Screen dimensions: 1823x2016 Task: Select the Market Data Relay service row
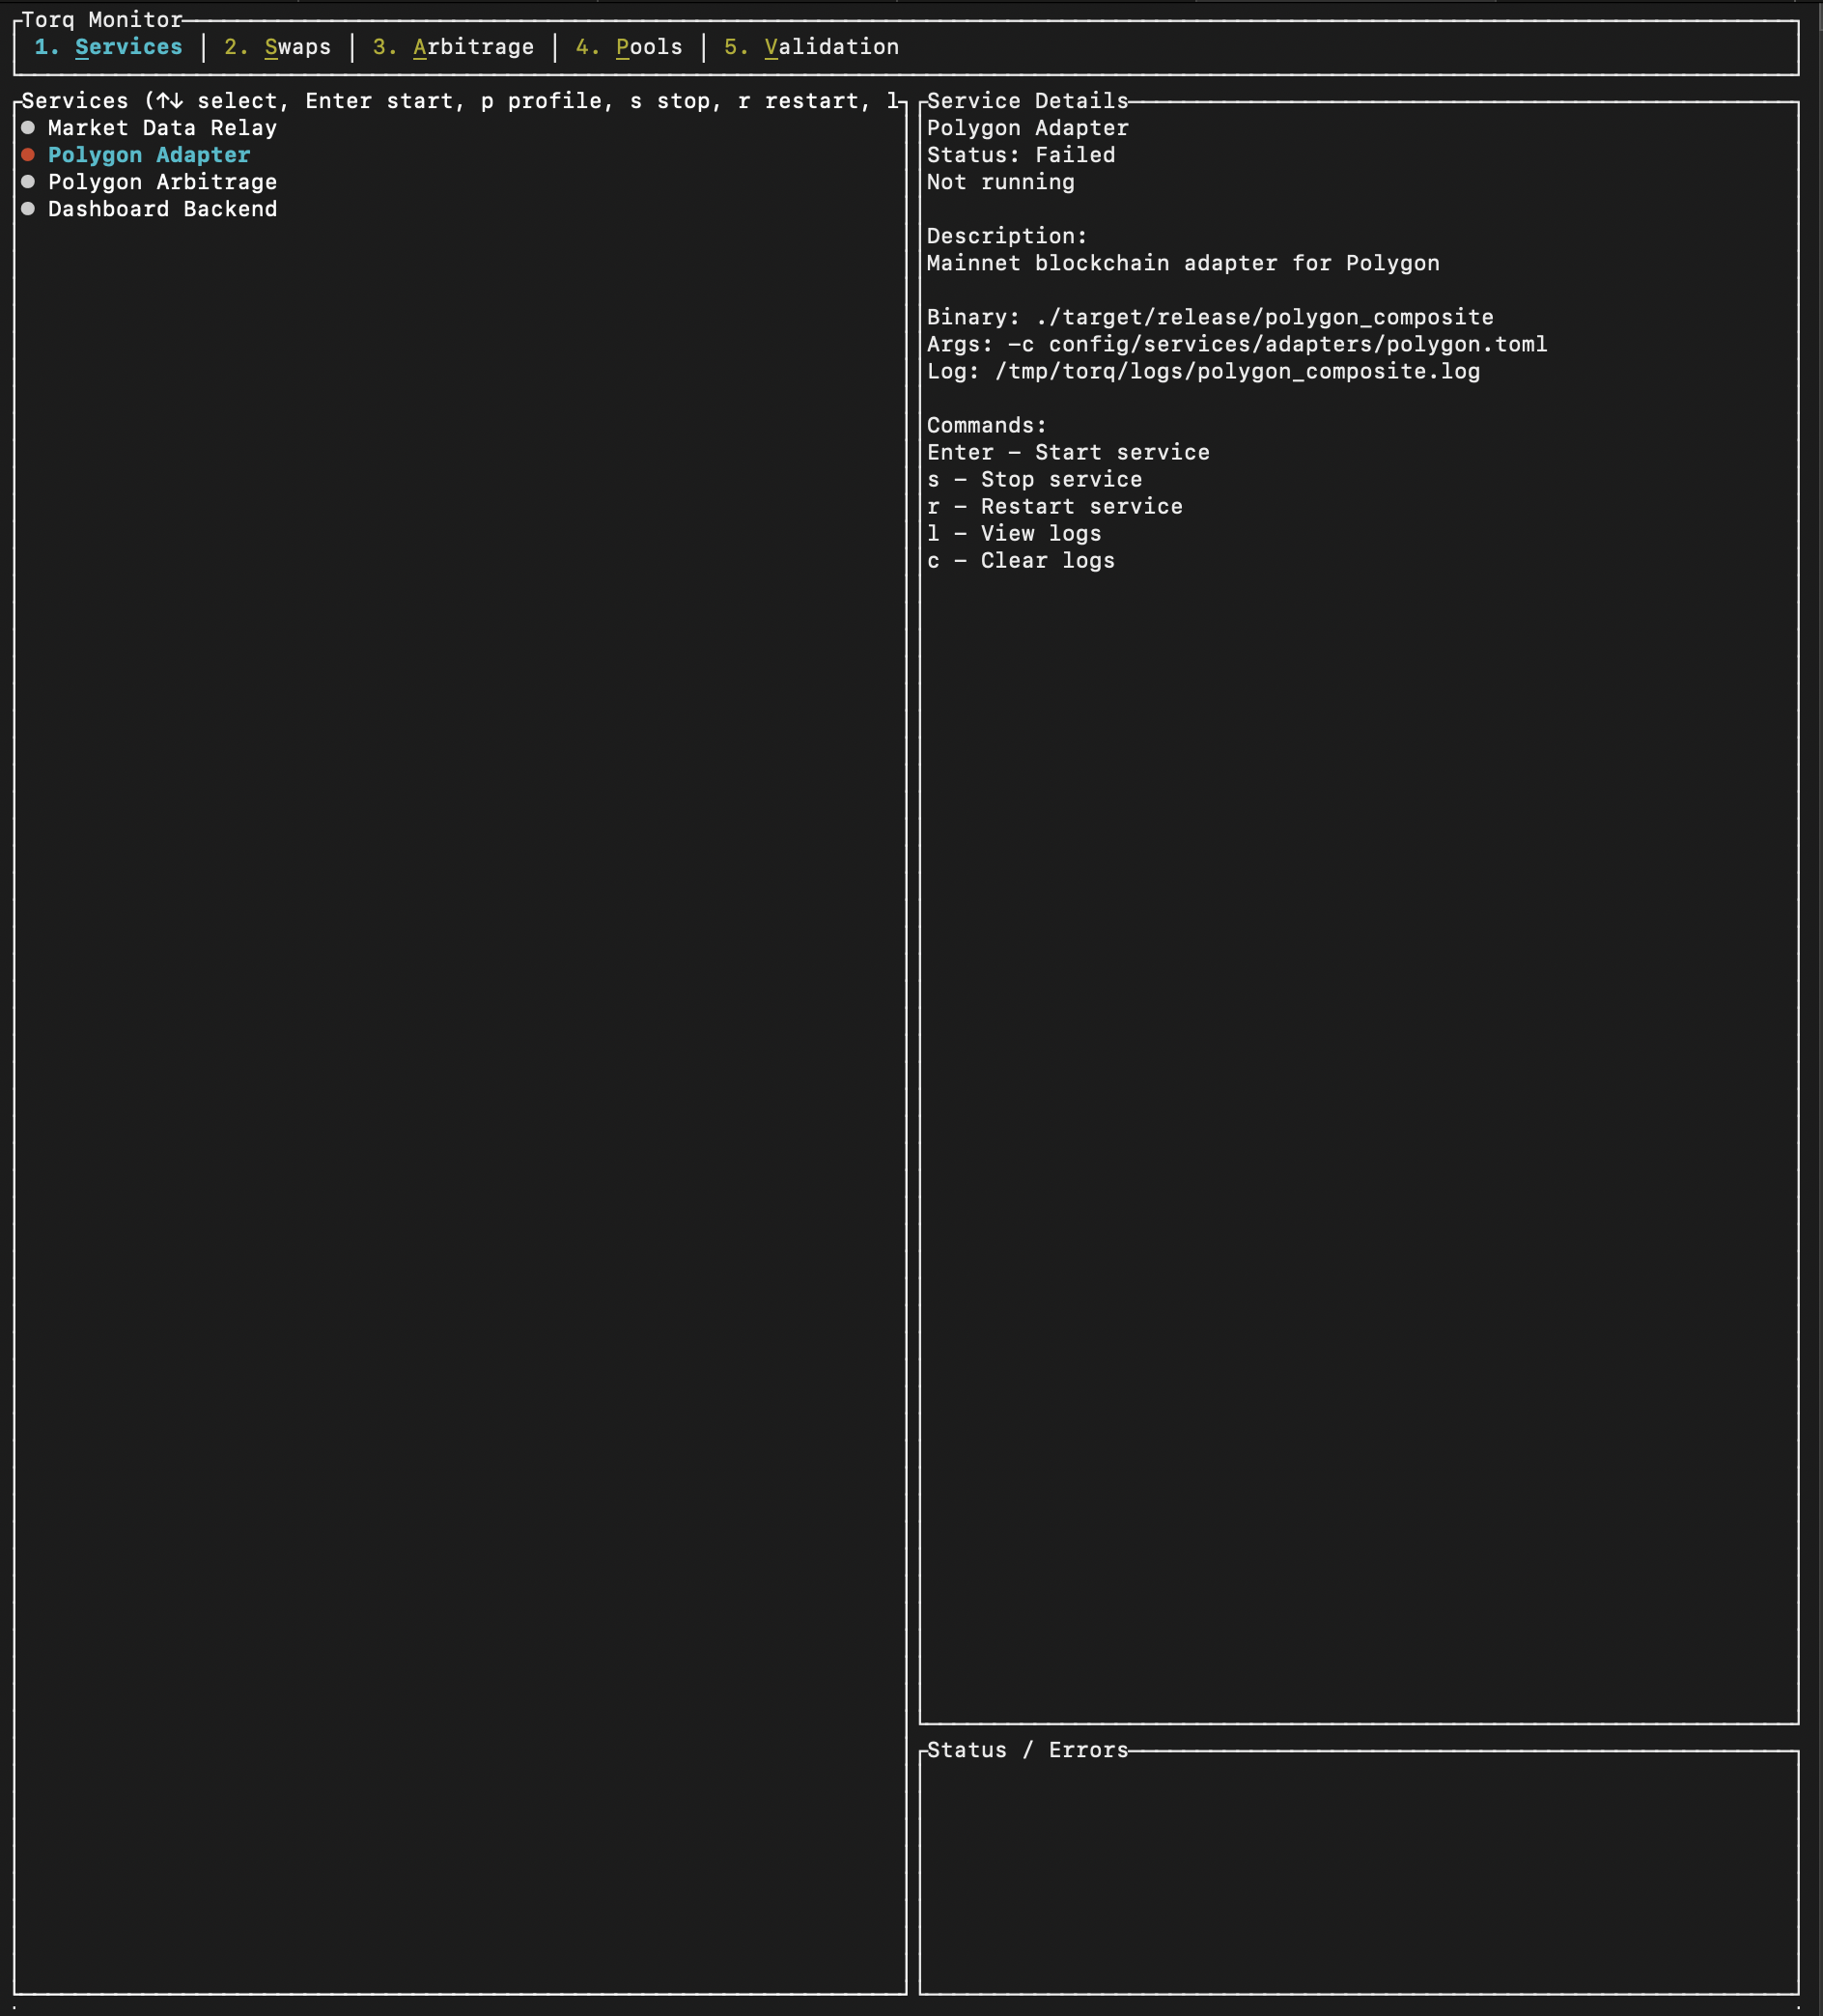(x=460, y=128)
